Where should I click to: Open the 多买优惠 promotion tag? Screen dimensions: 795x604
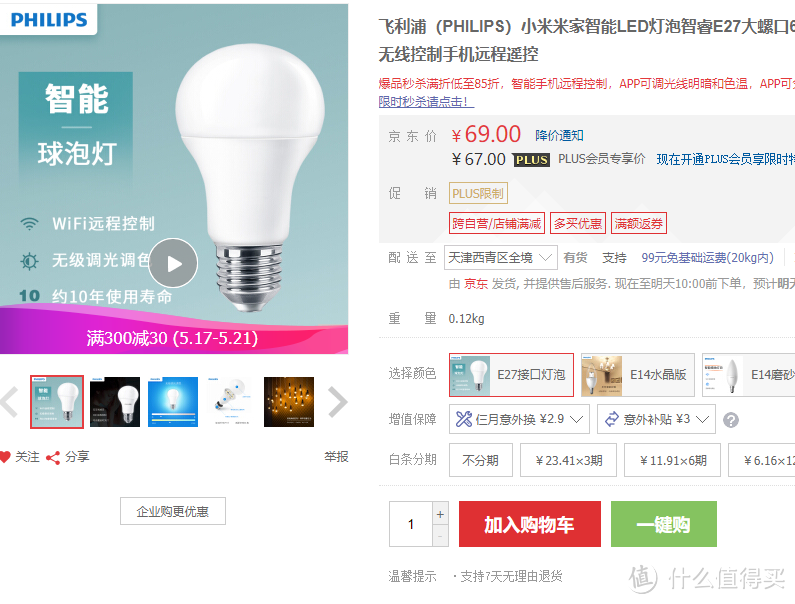point(578,223)
